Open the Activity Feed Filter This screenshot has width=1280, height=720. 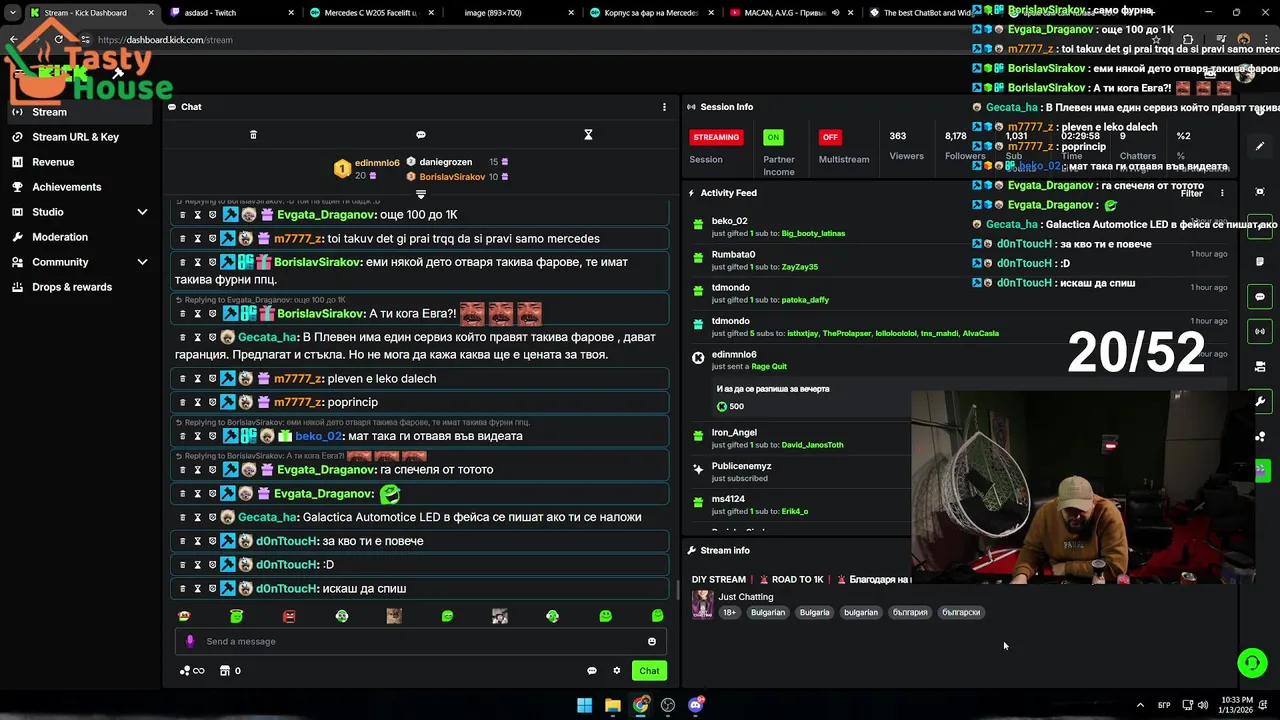[x=1191, y=193]
